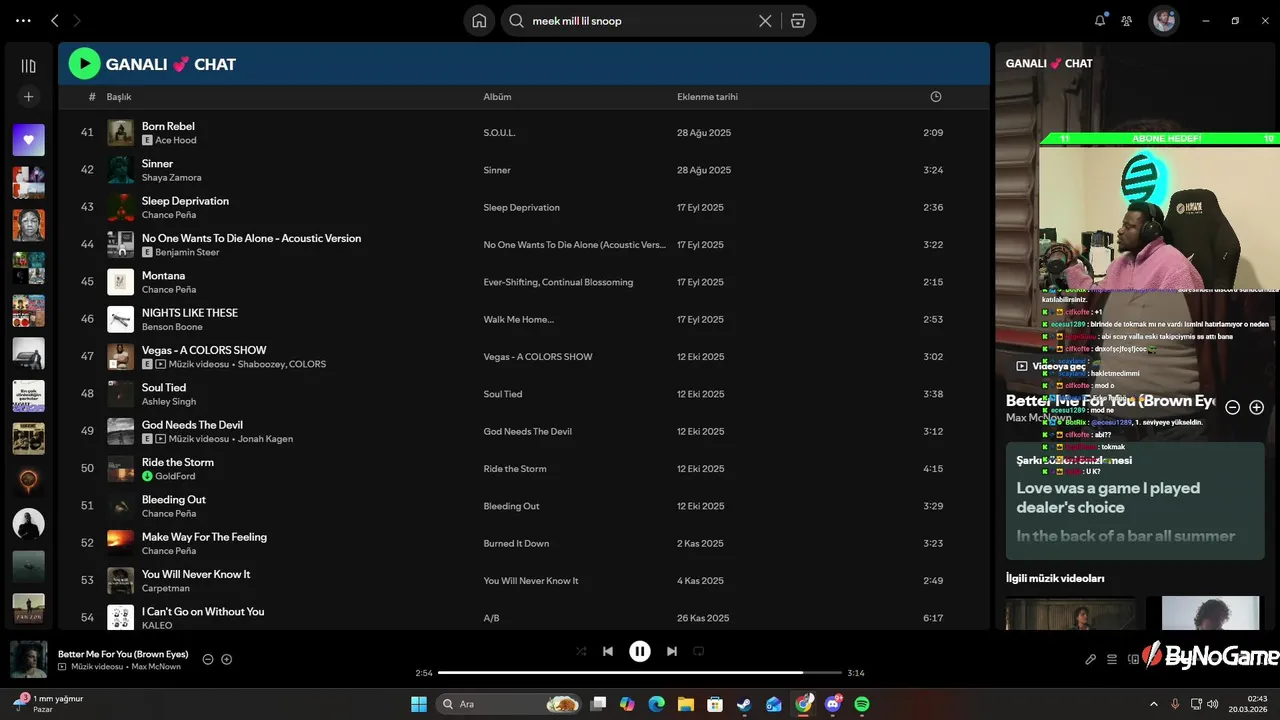
Task: Select the NIGHTS LIKE THESE track
Action: pos(190,313)
